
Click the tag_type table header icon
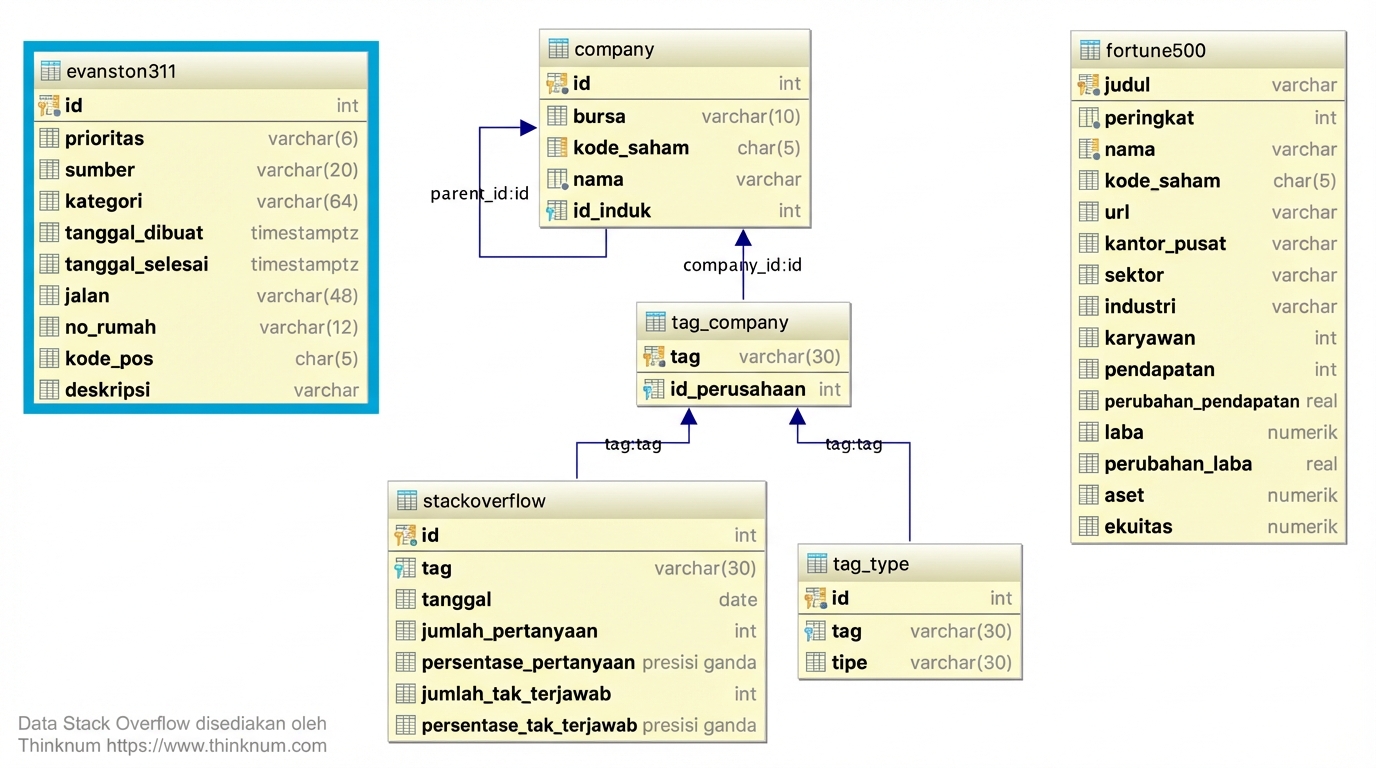[x=817, y=564]
